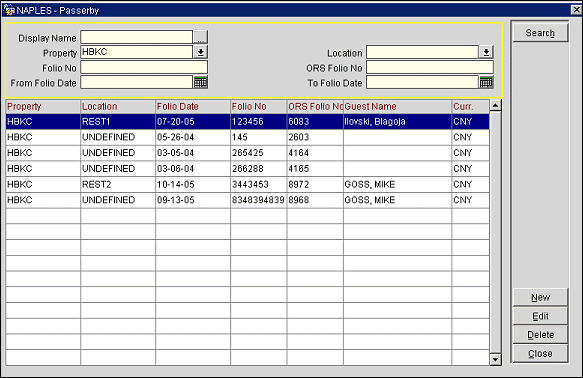Click the Display Name lookup ellipsis button

pyautogui.click(x=200, y=37)
